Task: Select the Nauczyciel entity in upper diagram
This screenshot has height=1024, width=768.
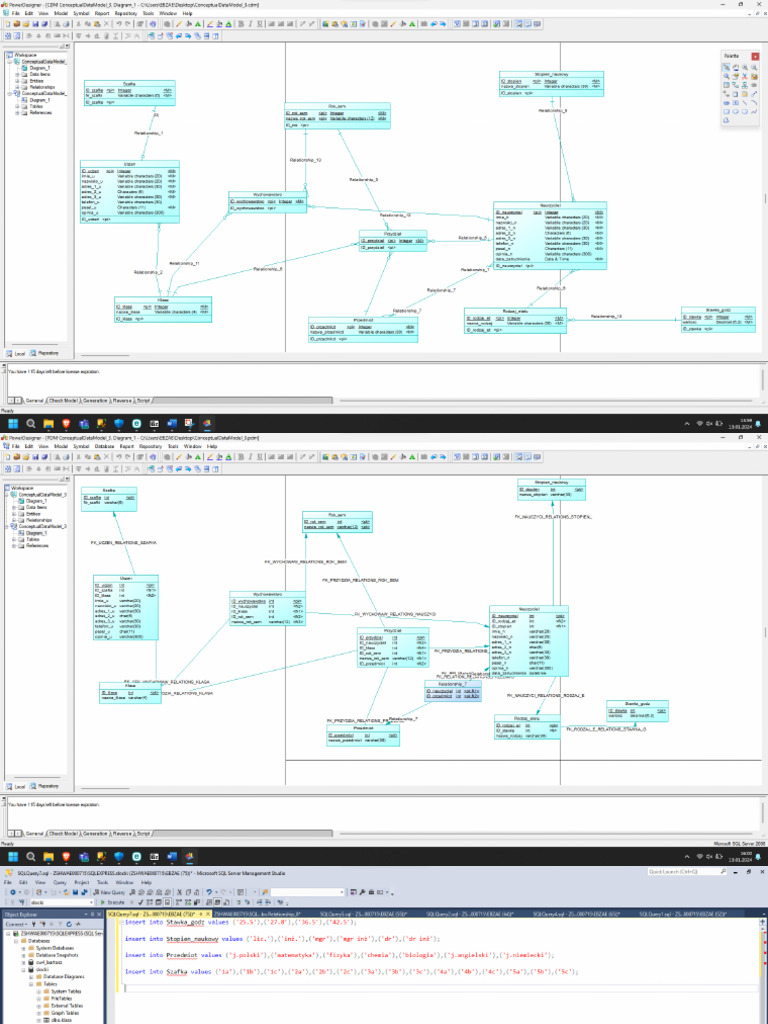Action: coord(548,235)
